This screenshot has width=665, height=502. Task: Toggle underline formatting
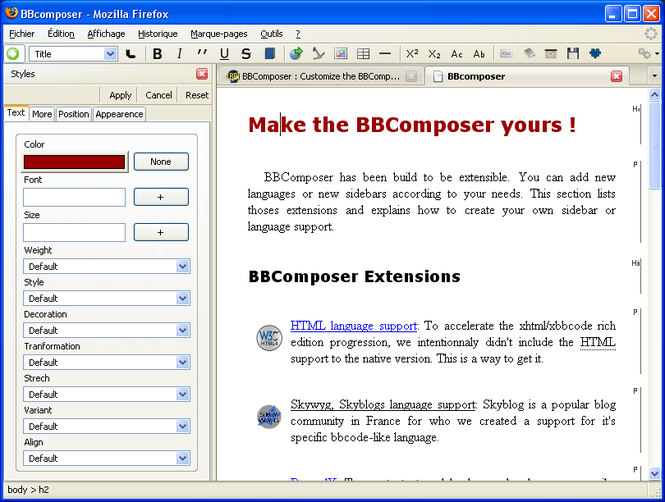tap(224, 54)
